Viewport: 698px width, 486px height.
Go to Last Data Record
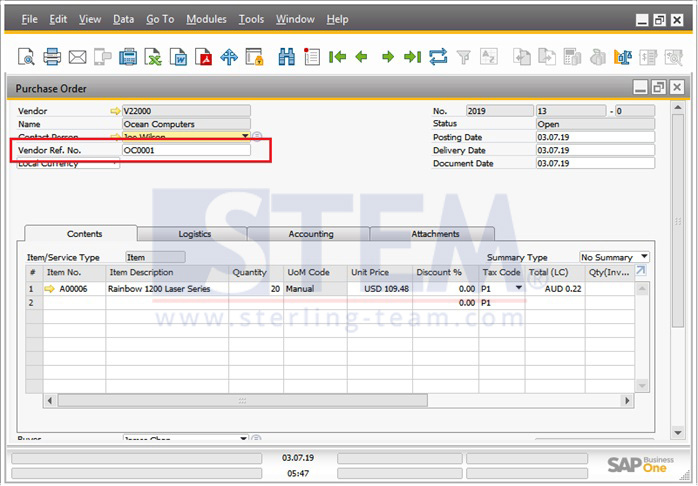pyautogui.click(x=413, y=57)
